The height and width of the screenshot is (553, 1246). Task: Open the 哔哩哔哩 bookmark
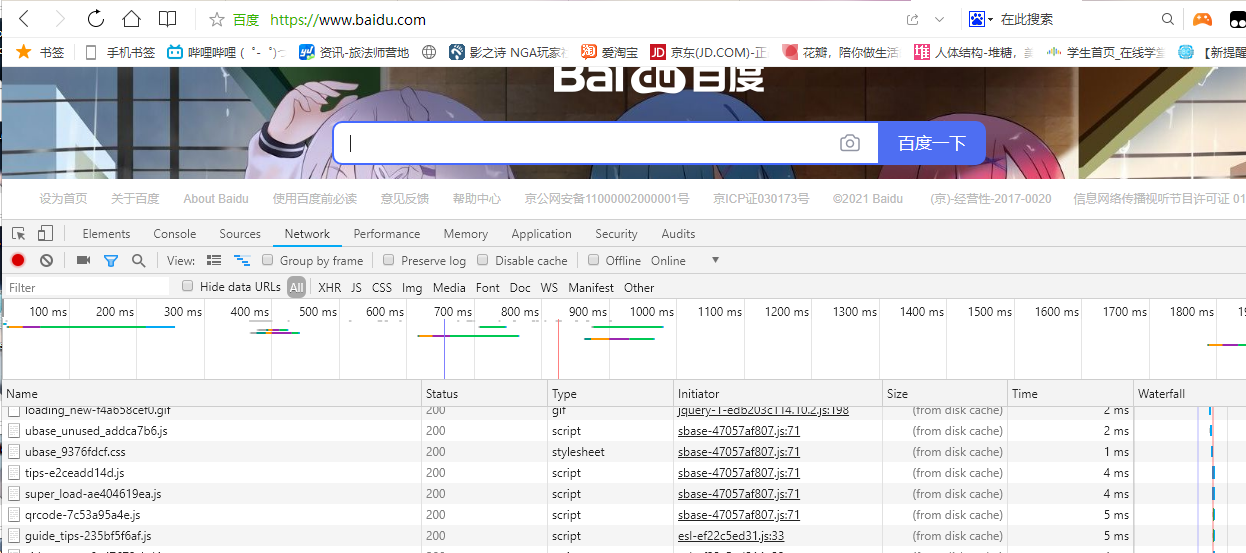tap(225, 52)
